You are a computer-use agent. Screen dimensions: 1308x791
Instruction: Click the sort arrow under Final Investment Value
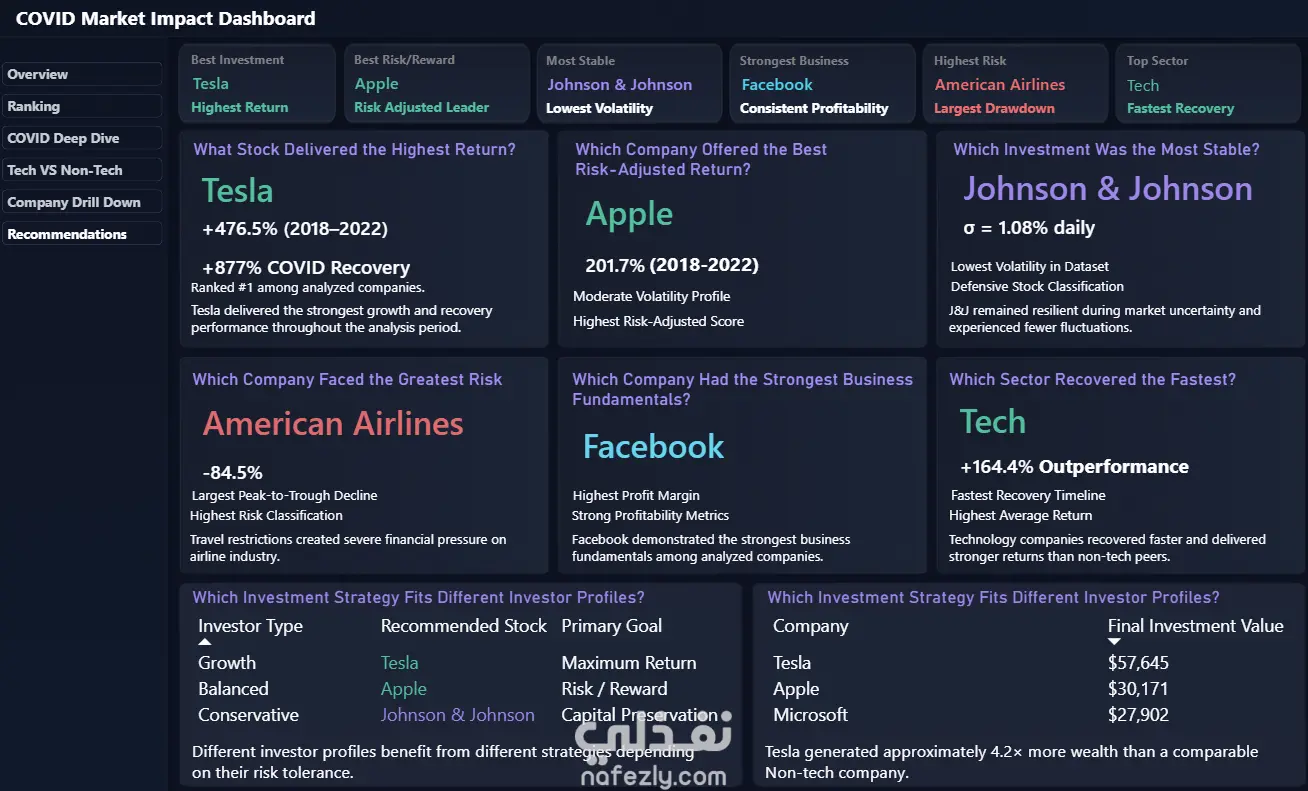point(1114,642)
